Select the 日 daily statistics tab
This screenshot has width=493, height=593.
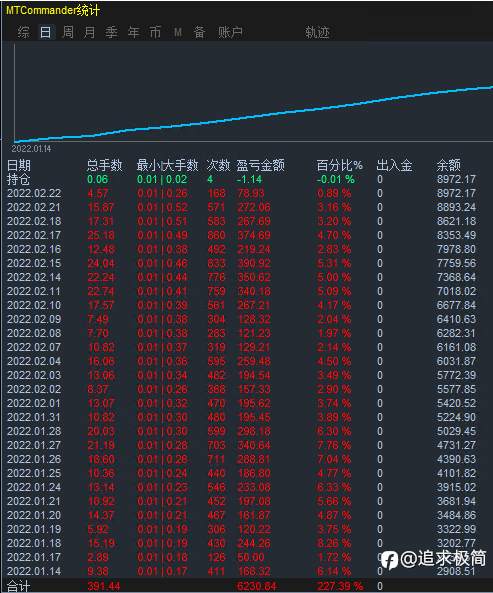point(46,32)
